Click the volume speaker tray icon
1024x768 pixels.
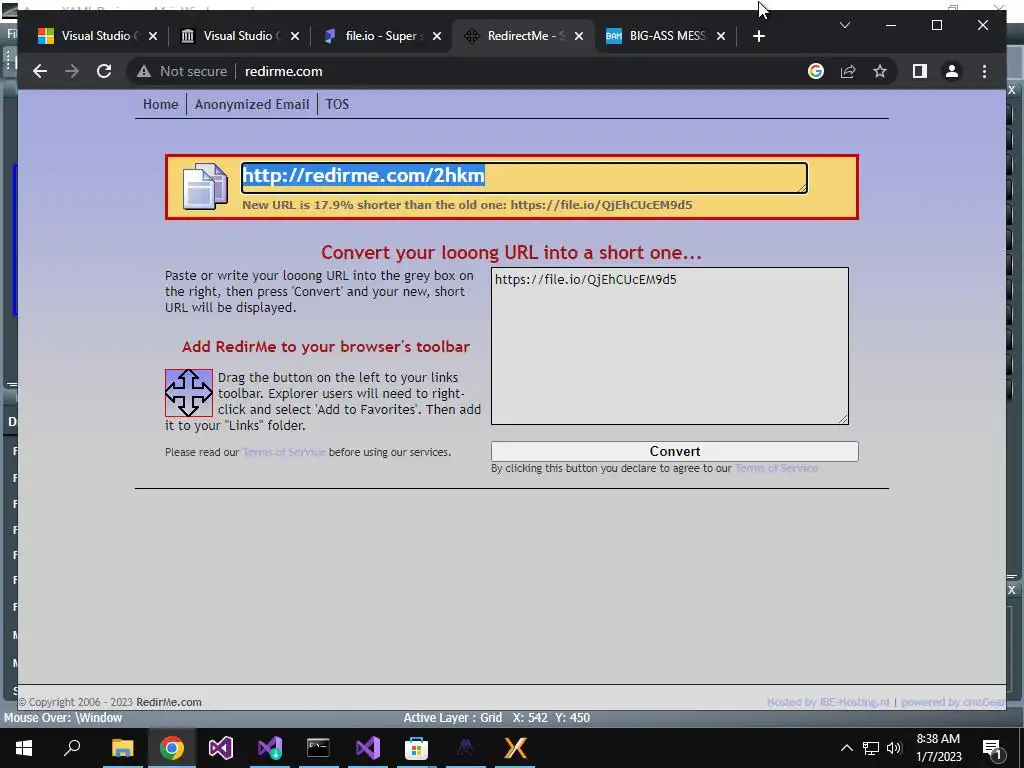pyautogui.click(x=894, y=748)
